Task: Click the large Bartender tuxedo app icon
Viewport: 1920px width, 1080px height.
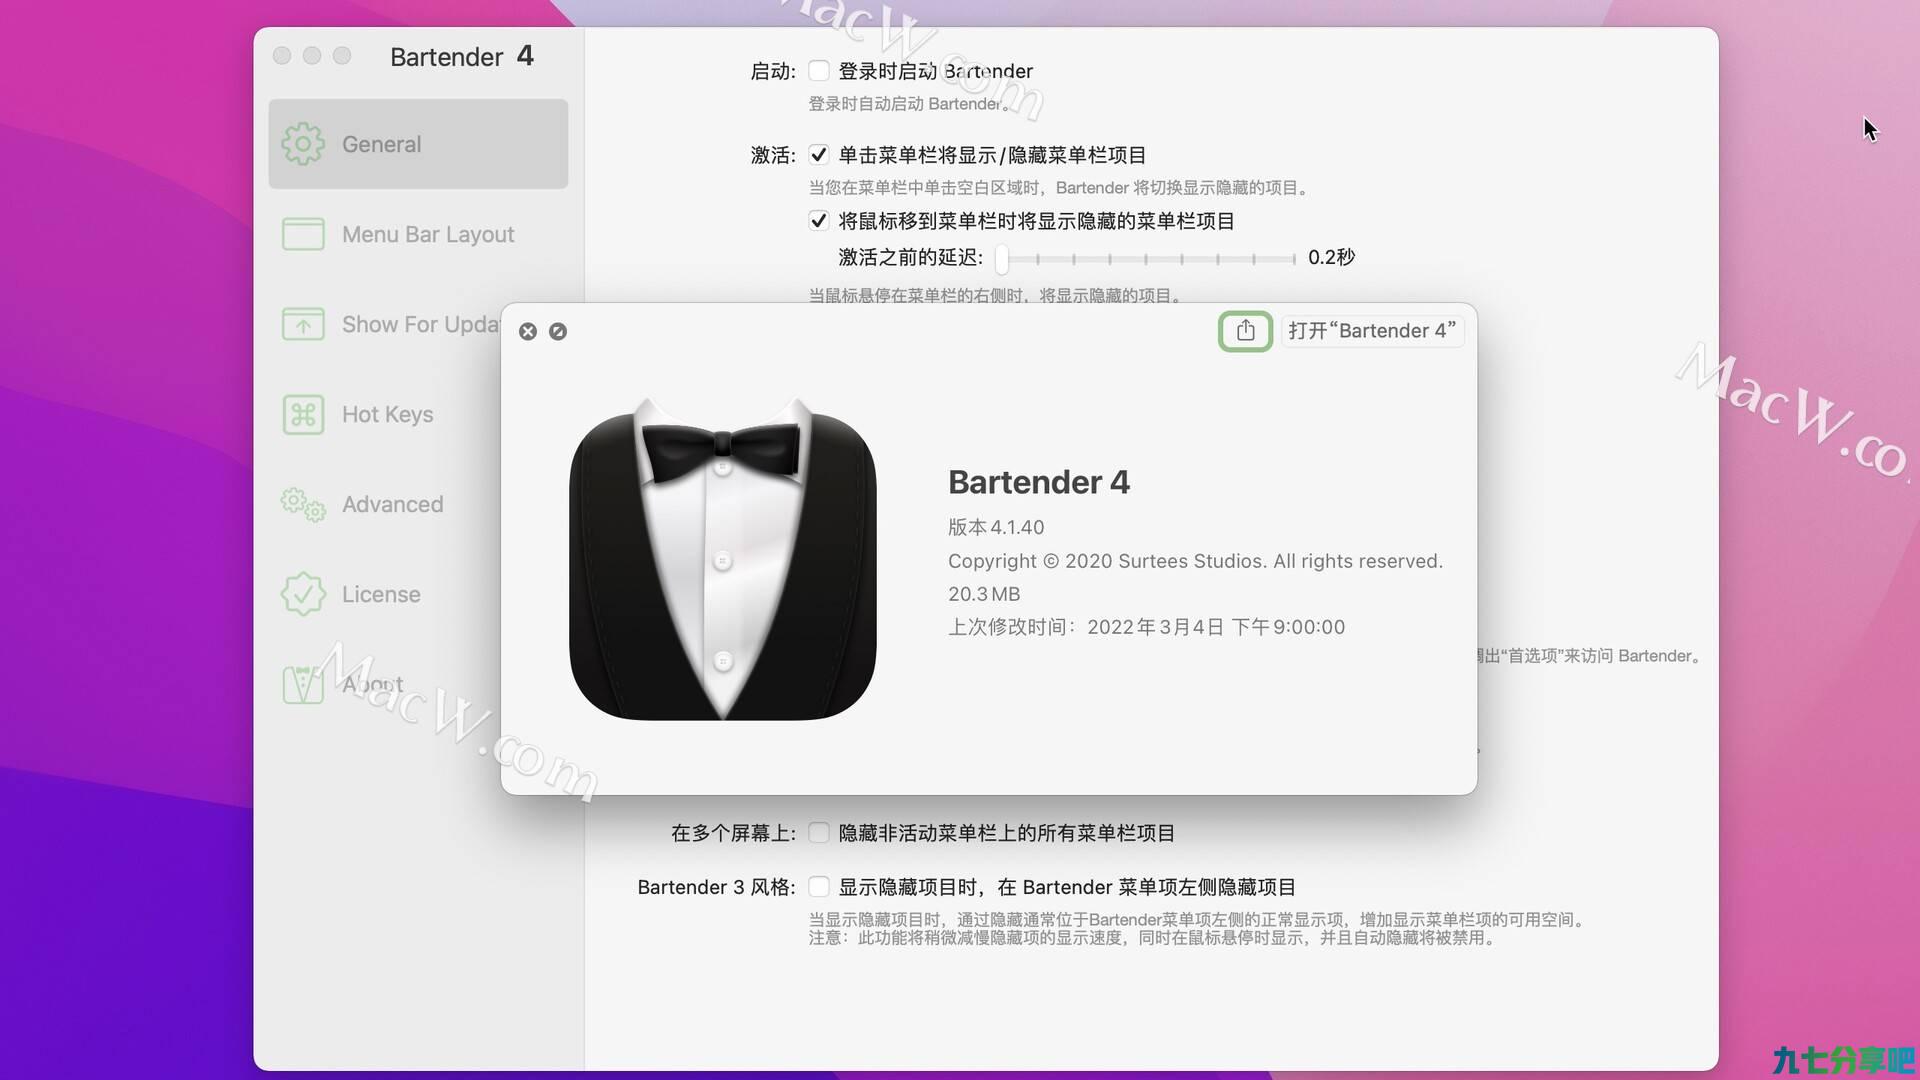Action: coord(723,558)
